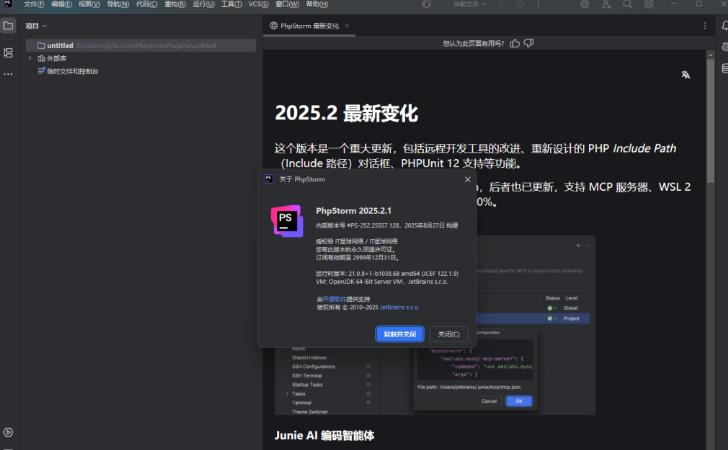
Task: Click the PhpStorm 2025.2.1 version title
Action: tap(354, 211)
